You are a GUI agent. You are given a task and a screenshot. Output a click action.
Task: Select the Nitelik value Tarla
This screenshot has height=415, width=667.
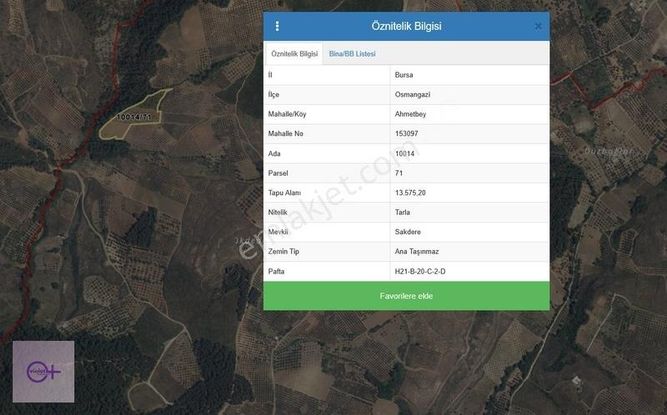[402, 212]
